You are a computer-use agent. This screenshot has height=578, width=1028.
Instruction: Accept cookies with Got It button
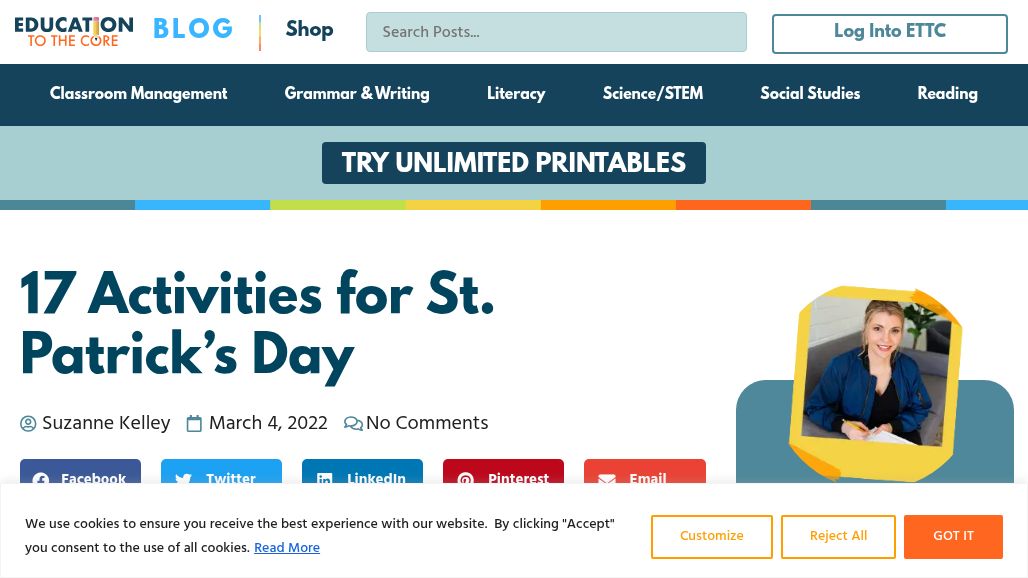coord(953,537)
